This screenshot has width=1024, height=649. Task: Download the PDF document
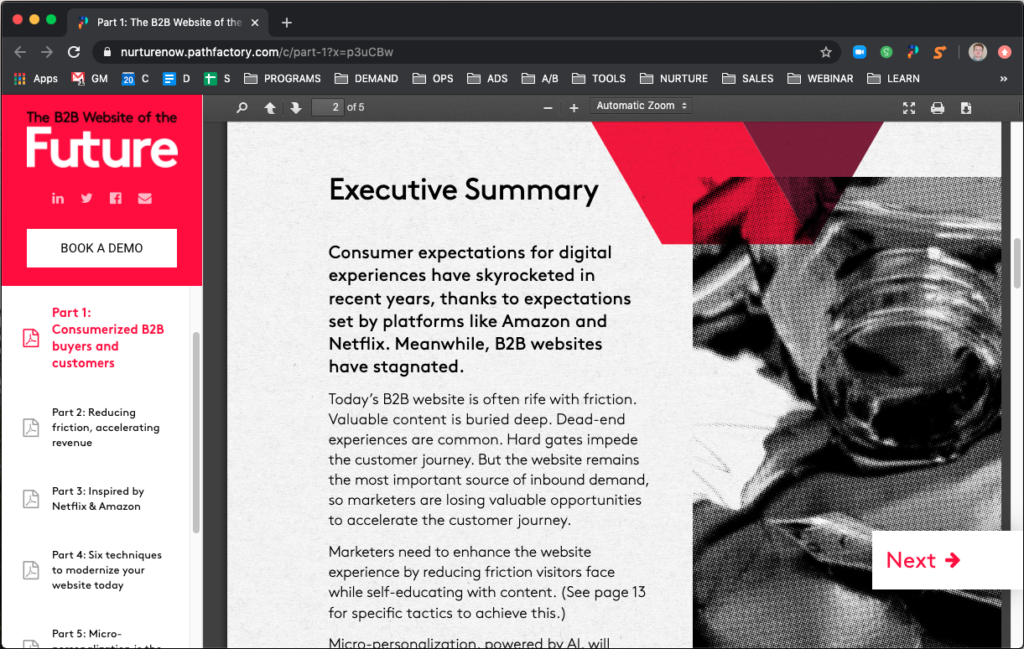point(965,107)
